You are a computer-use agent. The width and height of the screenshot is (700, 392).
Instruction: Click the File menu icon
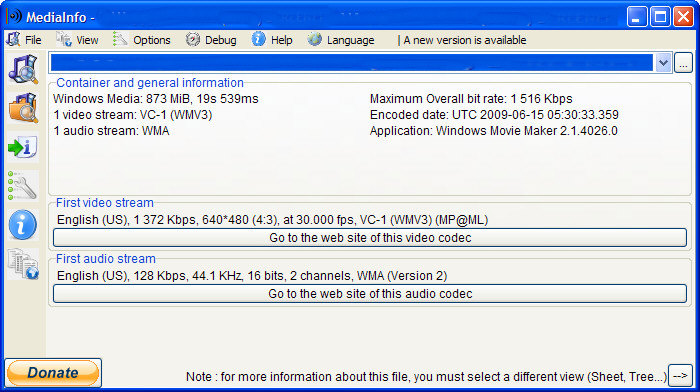point(13,40)
